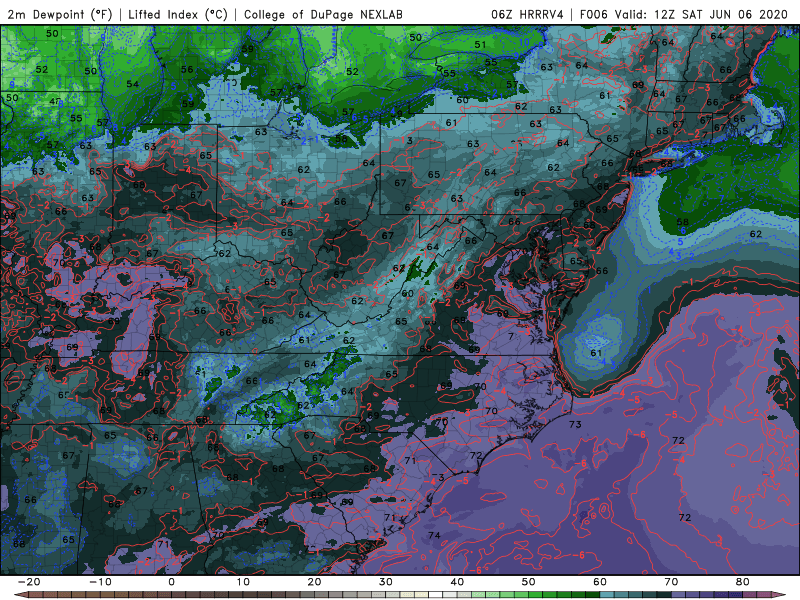Click the "2m Dewpoint (°F)" title text
800x600 pixels.
pos(59,15)
